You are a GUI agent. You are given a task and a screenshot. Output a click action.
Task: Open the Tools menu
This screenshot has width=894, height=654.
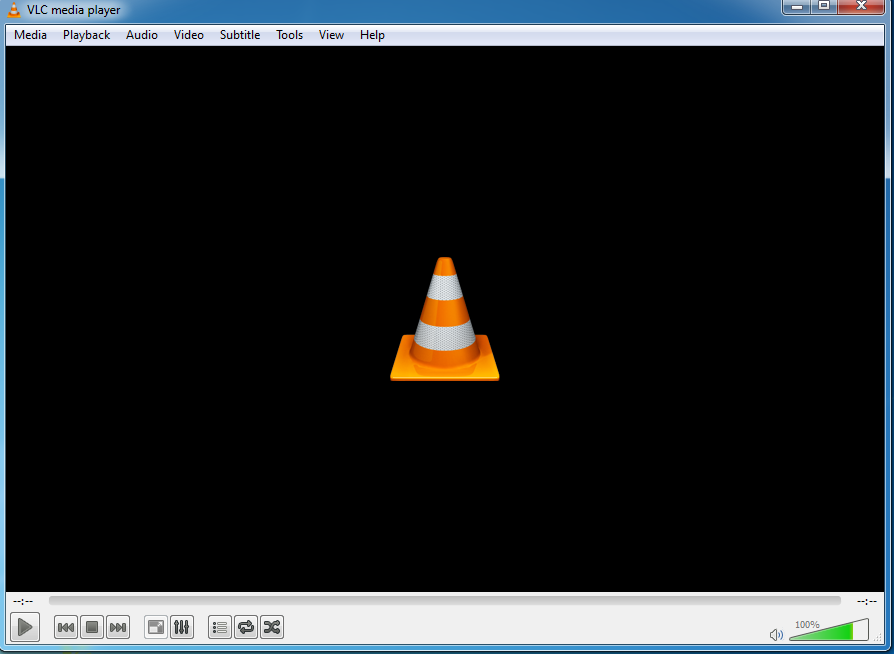pos(290,35)
